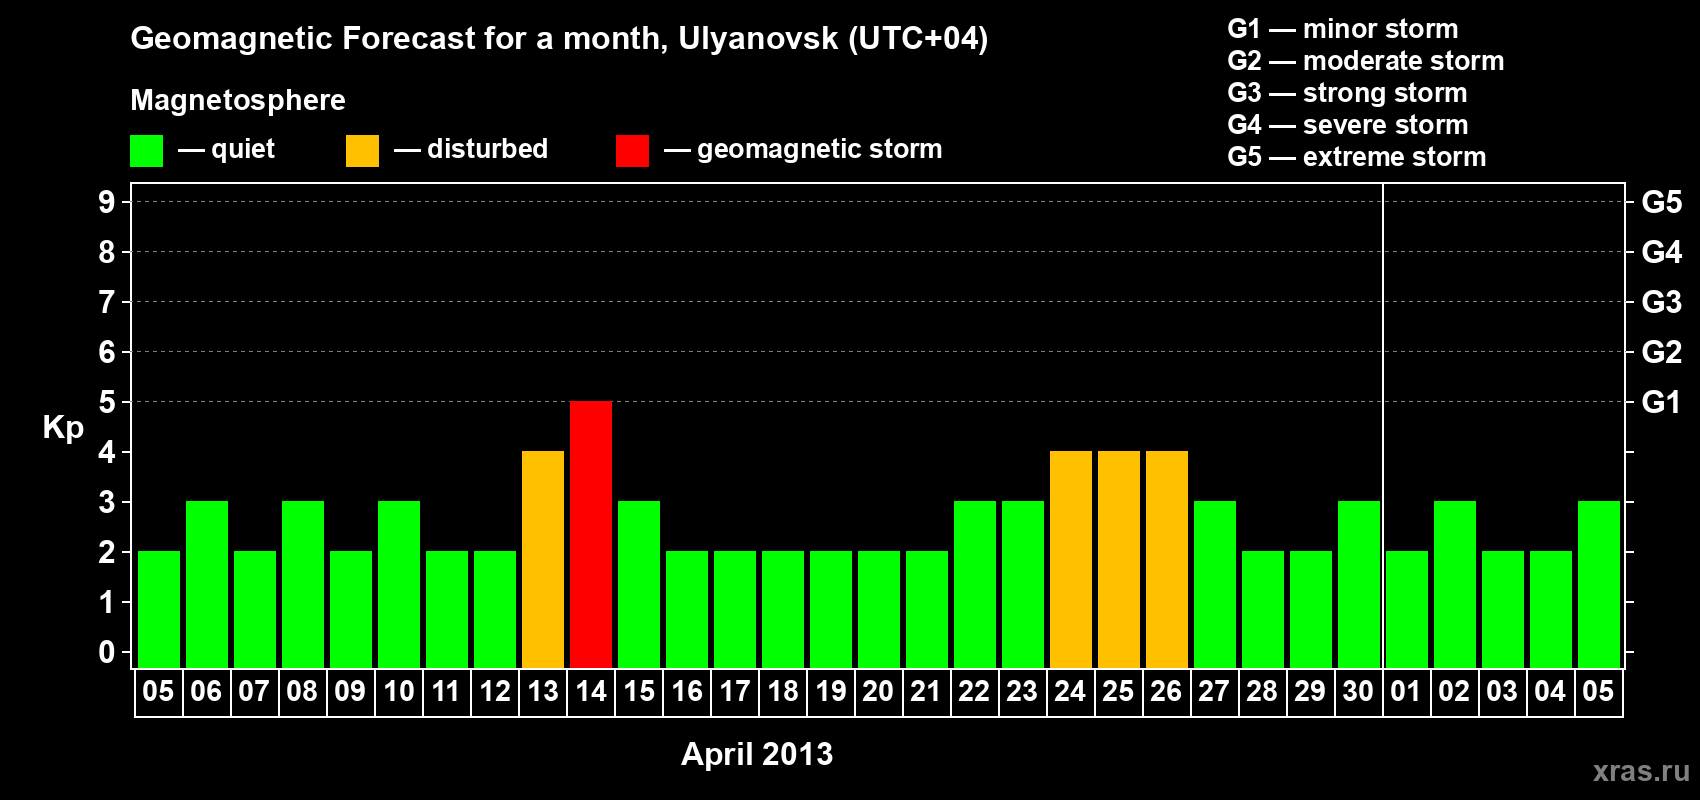Click the 'G4 — severe storm' legend line
1700x800 pixels.
pos(1348,125)
